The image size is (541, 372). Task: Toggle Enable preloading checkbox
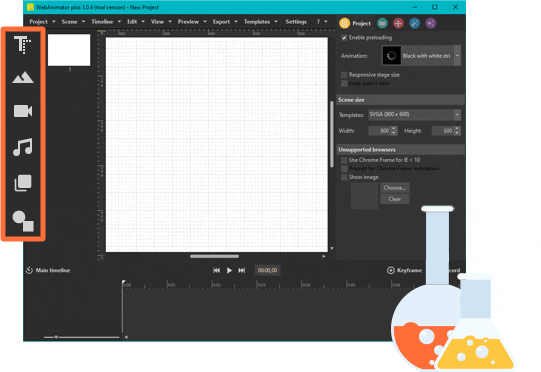[x=344, y=38]
